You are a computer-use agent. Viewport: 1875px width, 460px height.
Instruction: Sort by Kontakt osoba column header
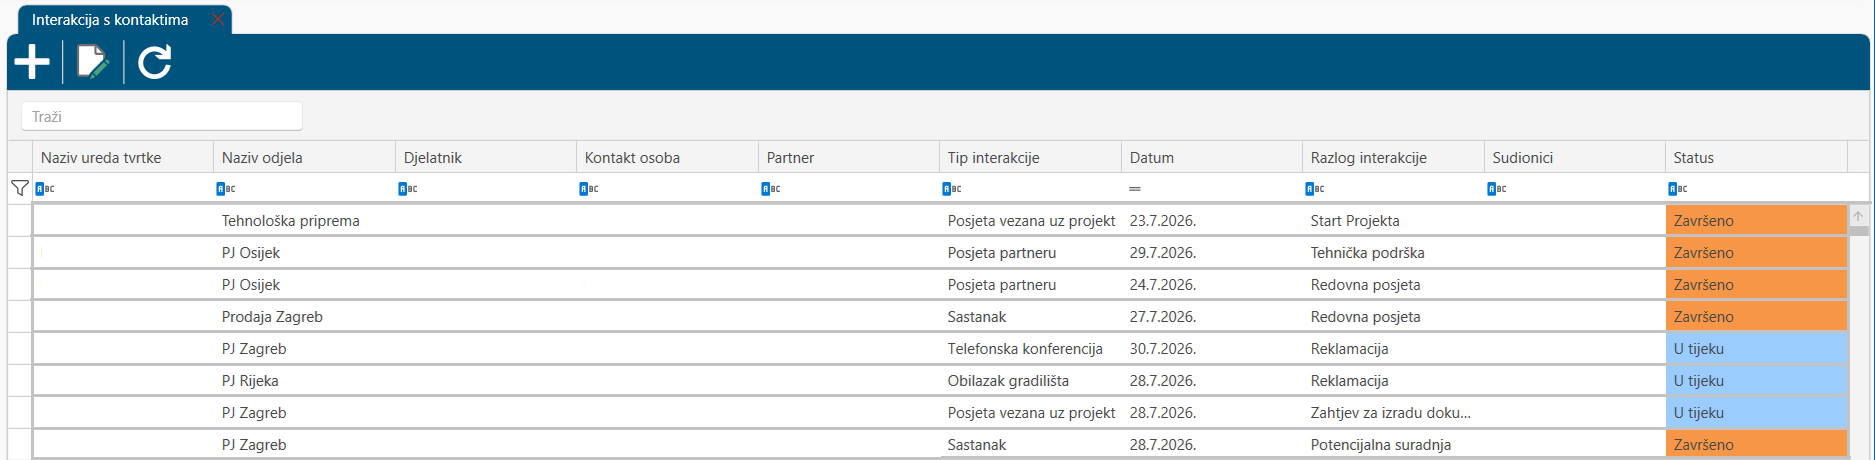point(667,157)
